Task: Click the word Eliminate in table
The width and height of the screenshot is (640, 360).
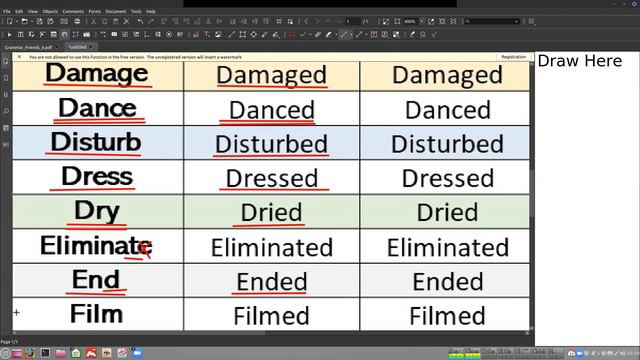Action: tap(96, 246)
